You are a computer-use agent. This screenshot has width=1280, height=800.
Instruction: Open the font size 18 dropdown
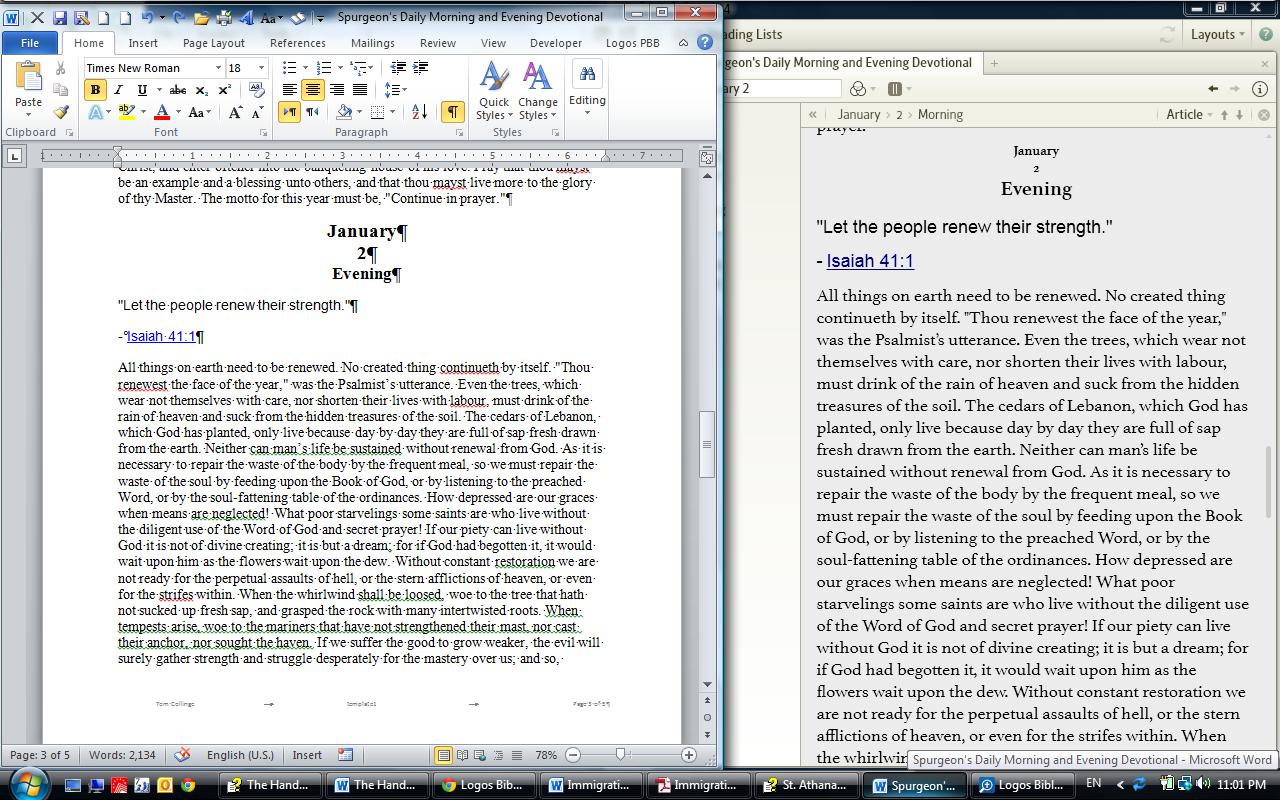tap(261, 68)
